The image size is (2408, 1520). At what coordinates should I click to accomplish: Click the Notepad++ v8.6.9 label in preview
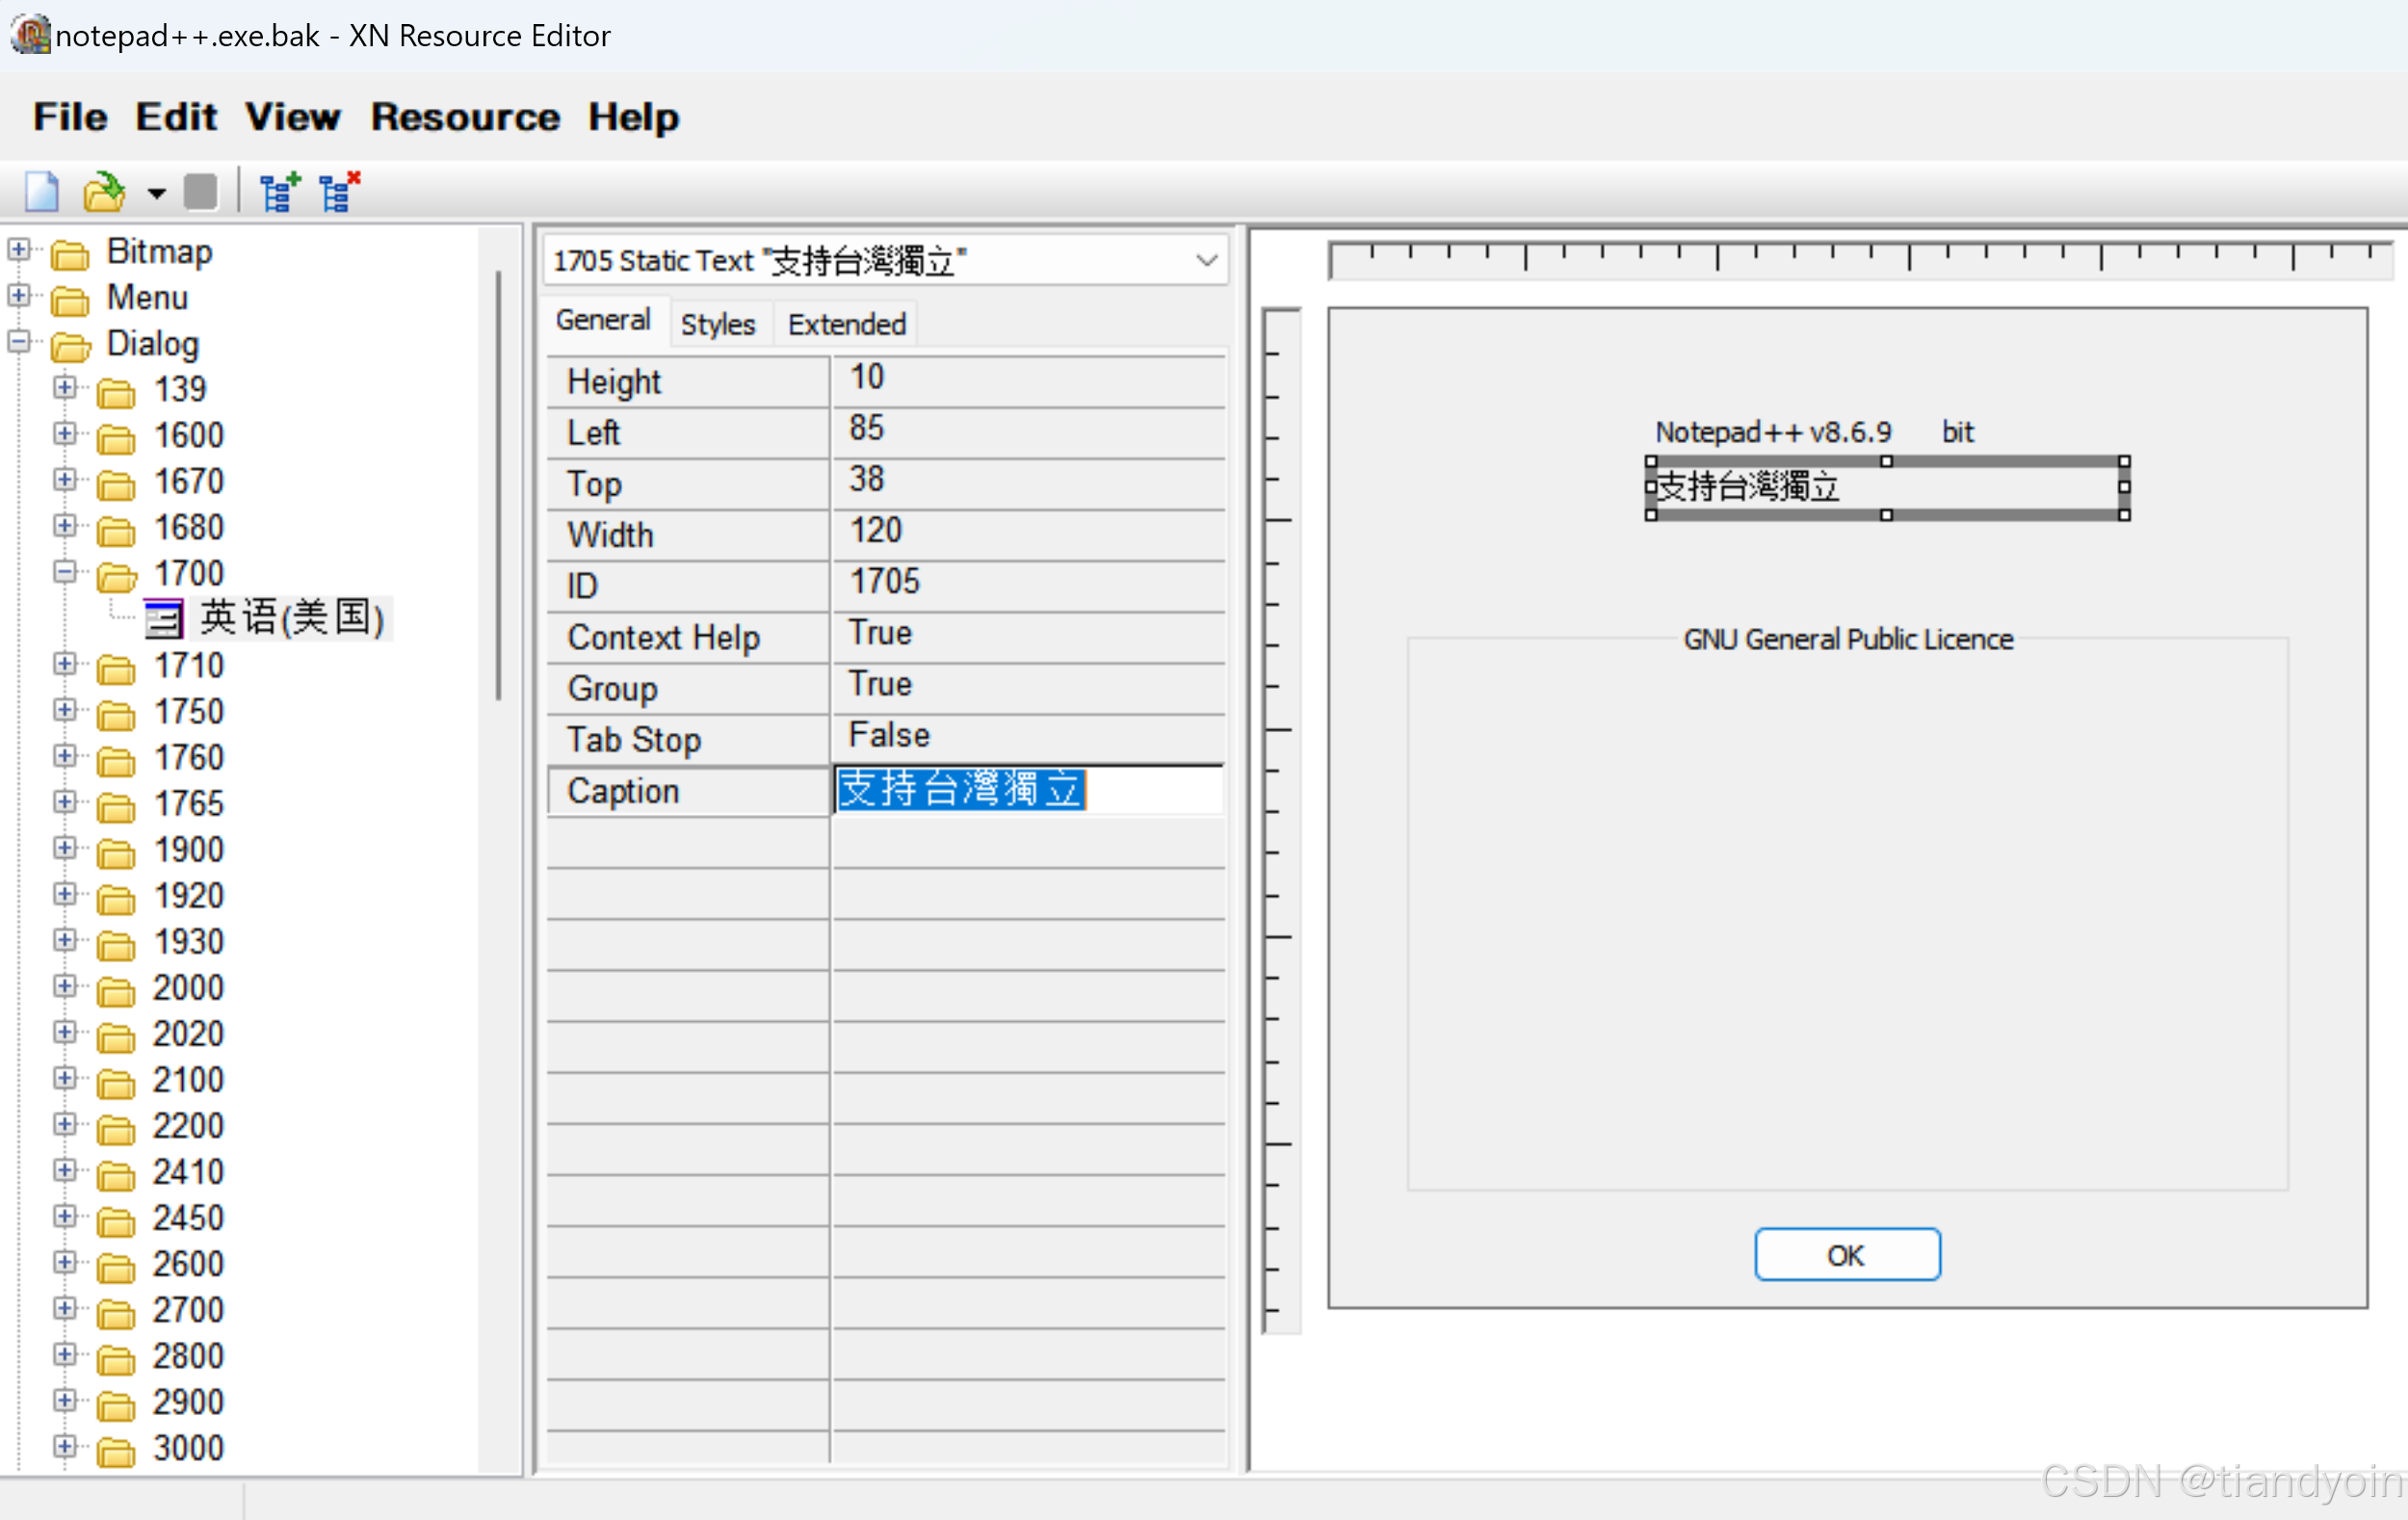click(1773, 432)
